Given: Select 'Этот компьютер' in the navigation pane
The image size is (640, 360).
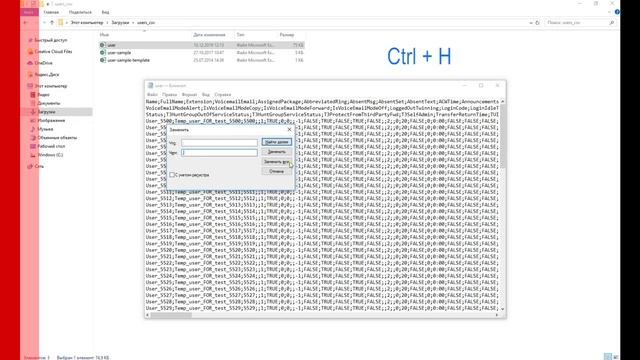Looking at the screenshot, I should (x=51, y=86).
